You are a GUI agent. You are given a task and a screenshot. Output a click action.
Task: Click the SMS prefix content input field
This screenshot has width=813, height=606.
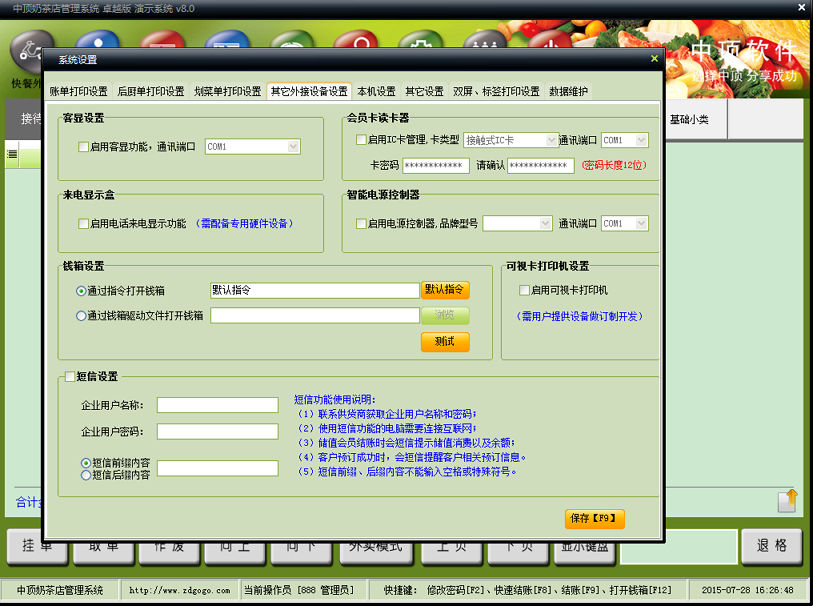click(x=218, y=469)
